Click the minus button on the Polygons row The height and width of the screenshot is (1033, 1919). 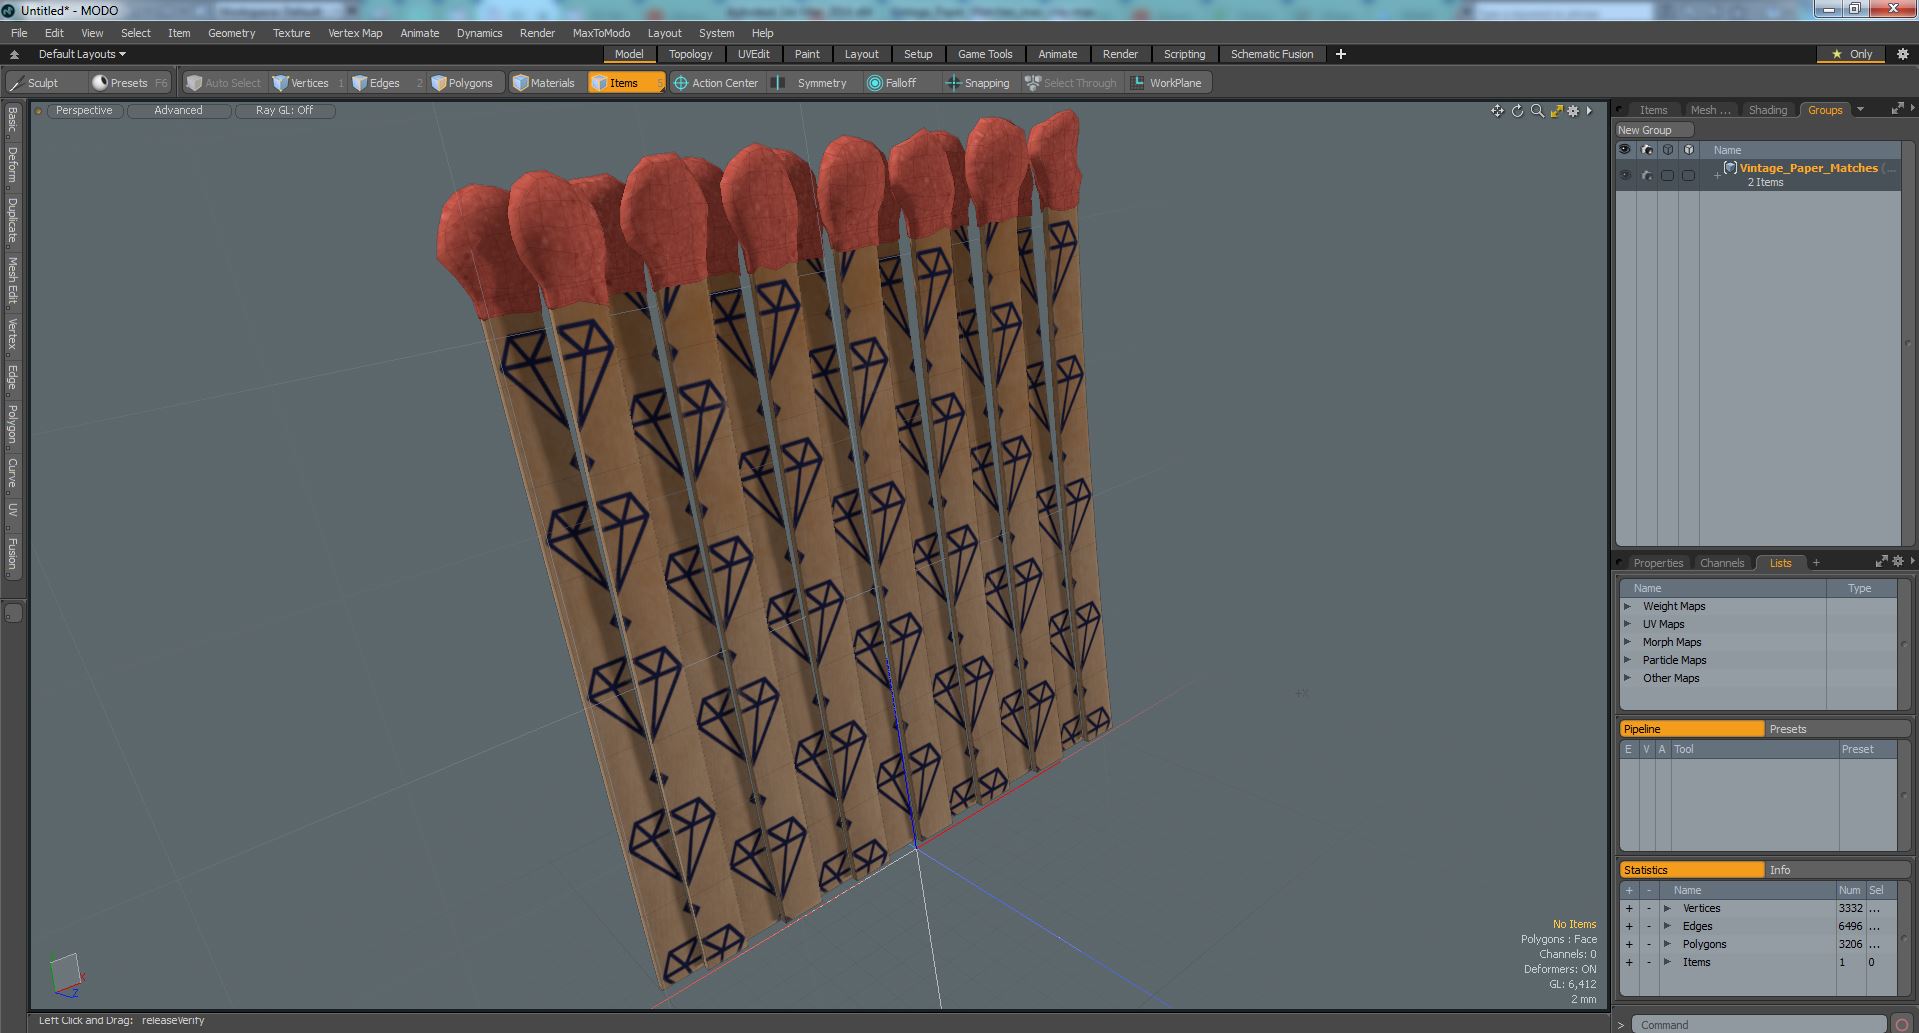[1649, 944]
